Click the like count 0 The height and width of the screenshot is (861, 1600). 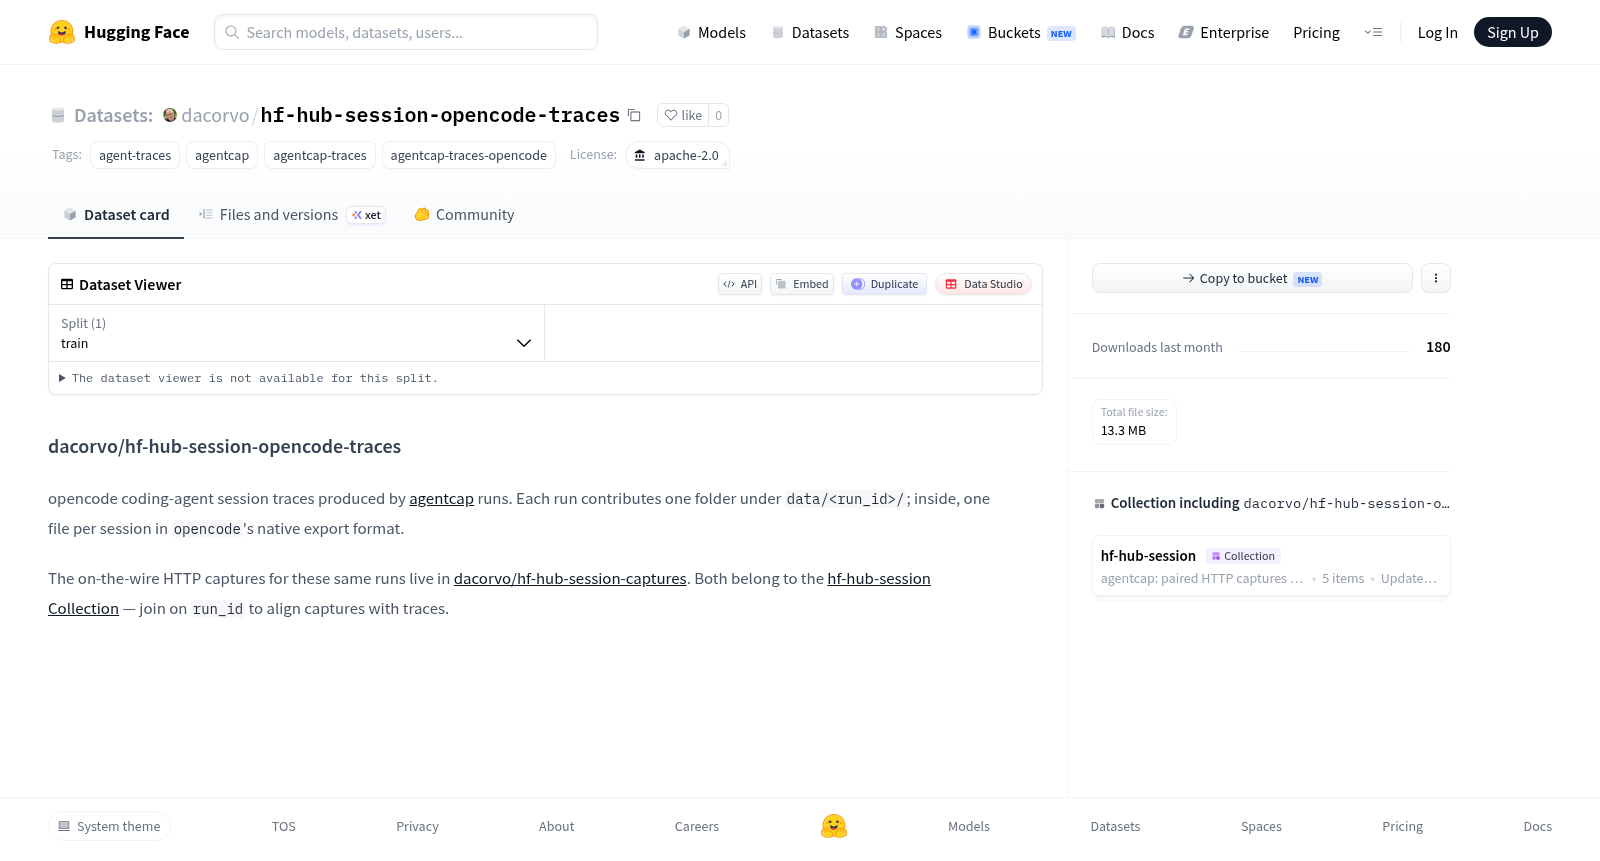pyautogui.click(x=718, y=115)
